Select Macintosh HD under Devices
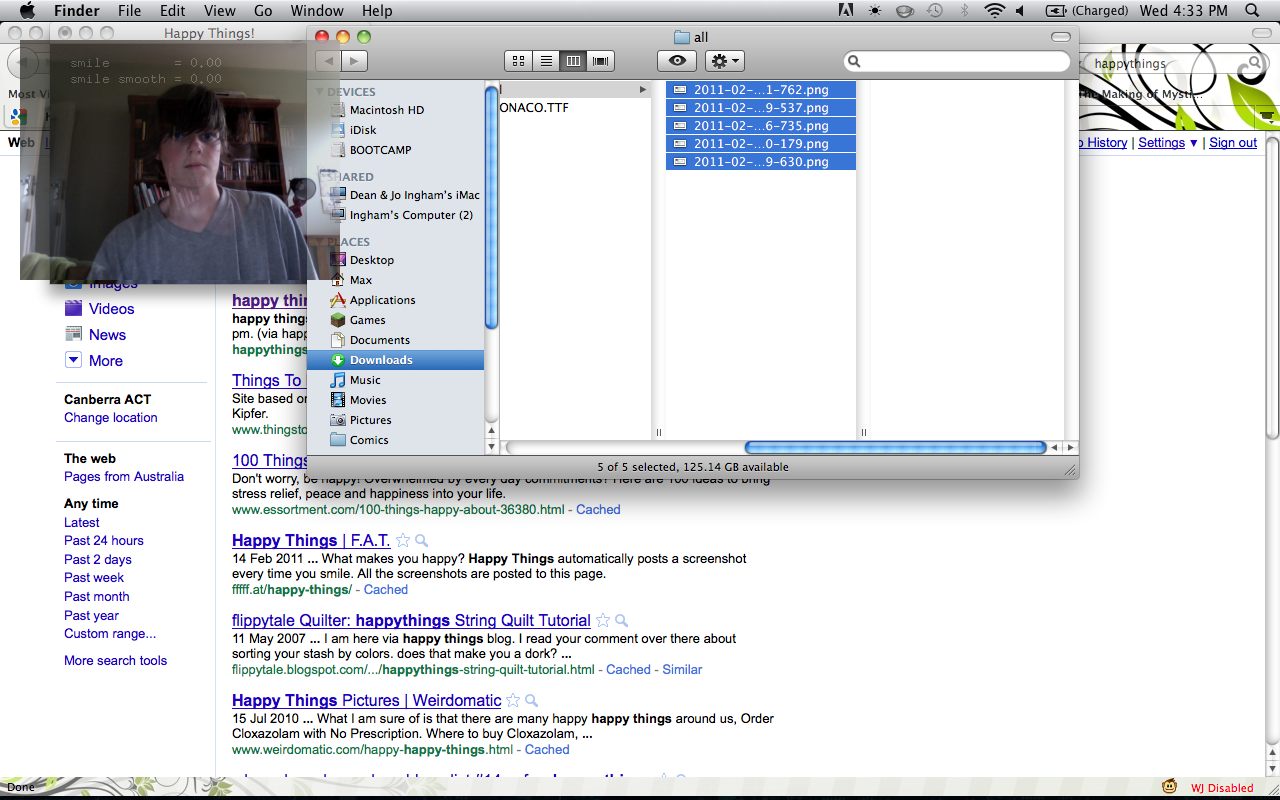 [x=386, y=110]
